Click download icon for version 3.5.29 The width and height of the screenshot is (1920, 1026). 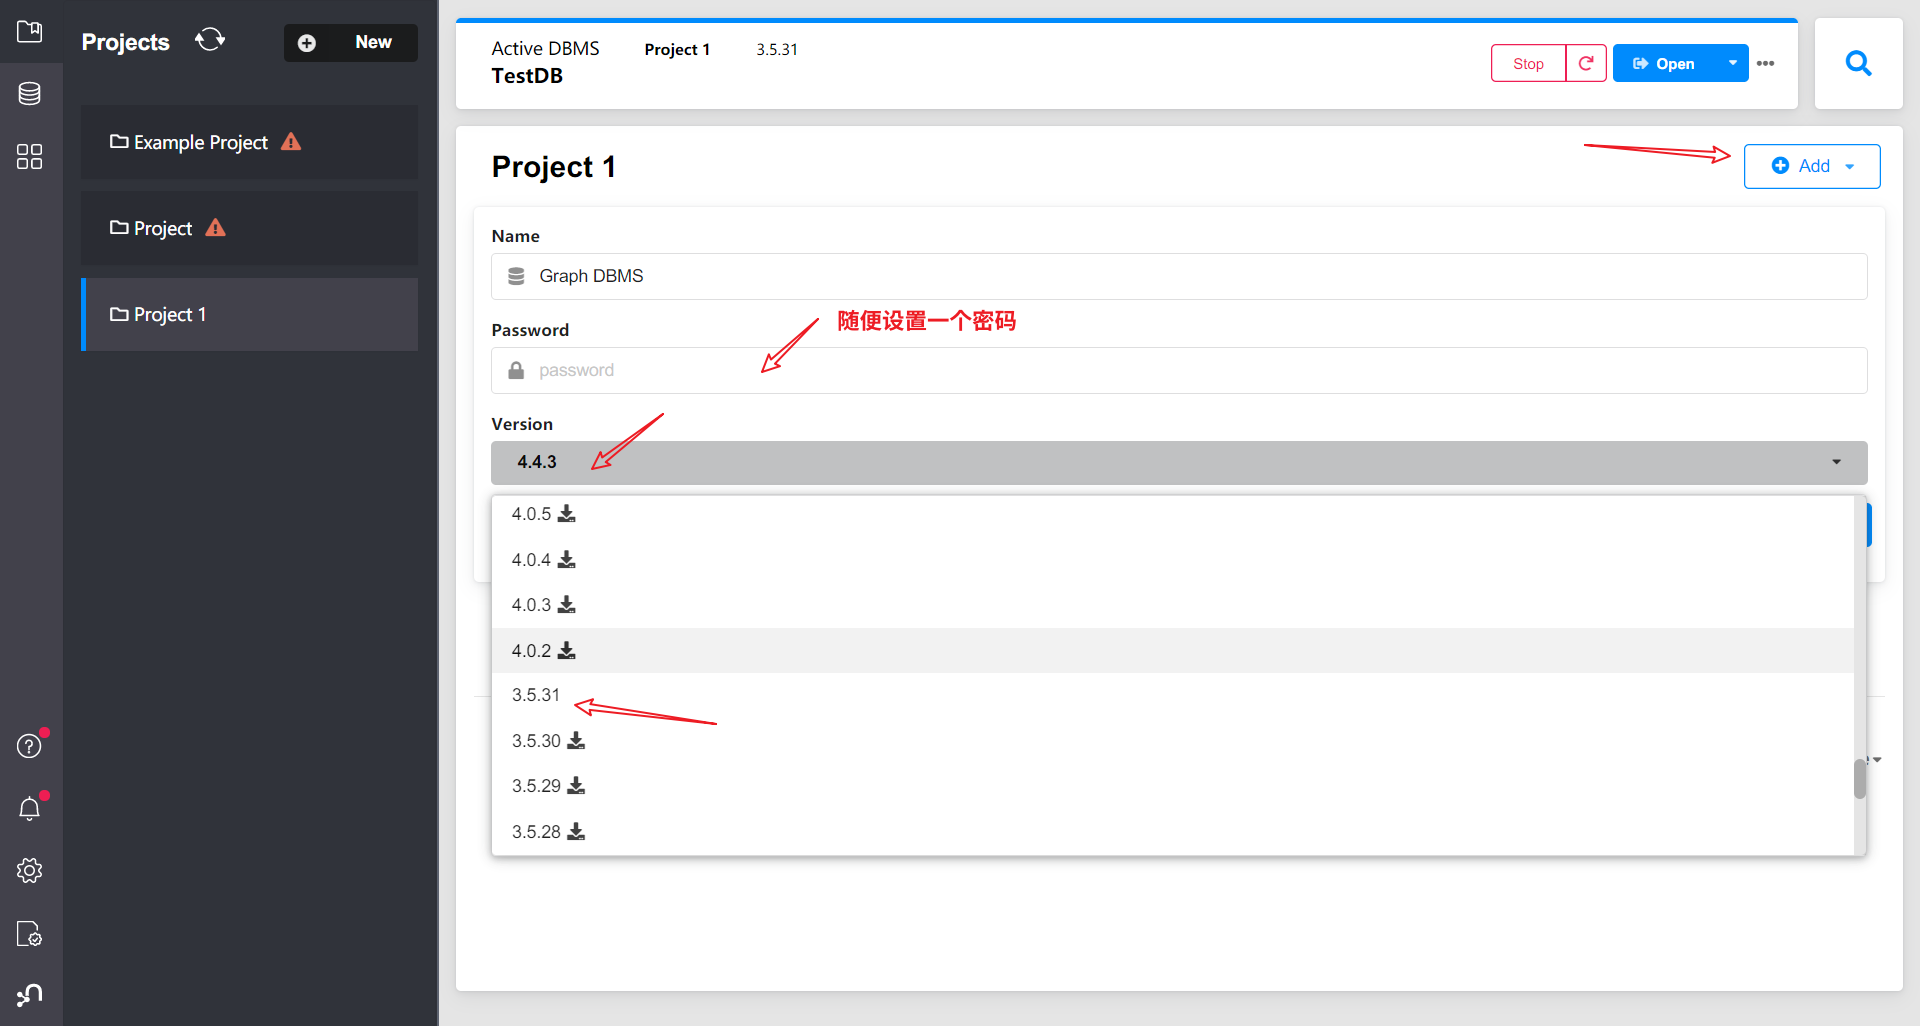(x=576, y=786)
